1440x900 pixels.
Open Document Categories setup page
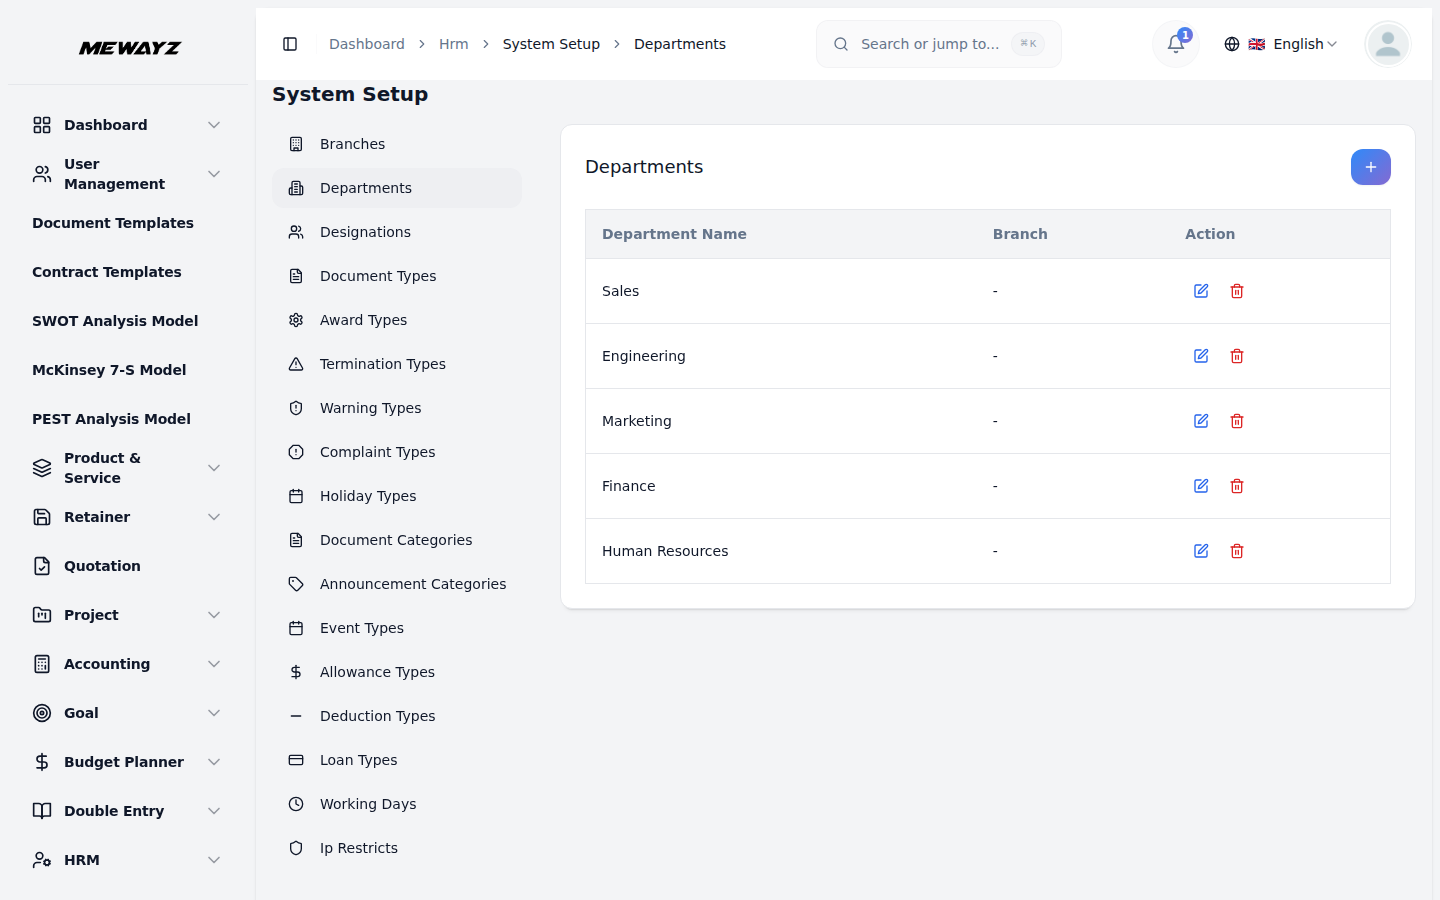click(x=397, y=540)
